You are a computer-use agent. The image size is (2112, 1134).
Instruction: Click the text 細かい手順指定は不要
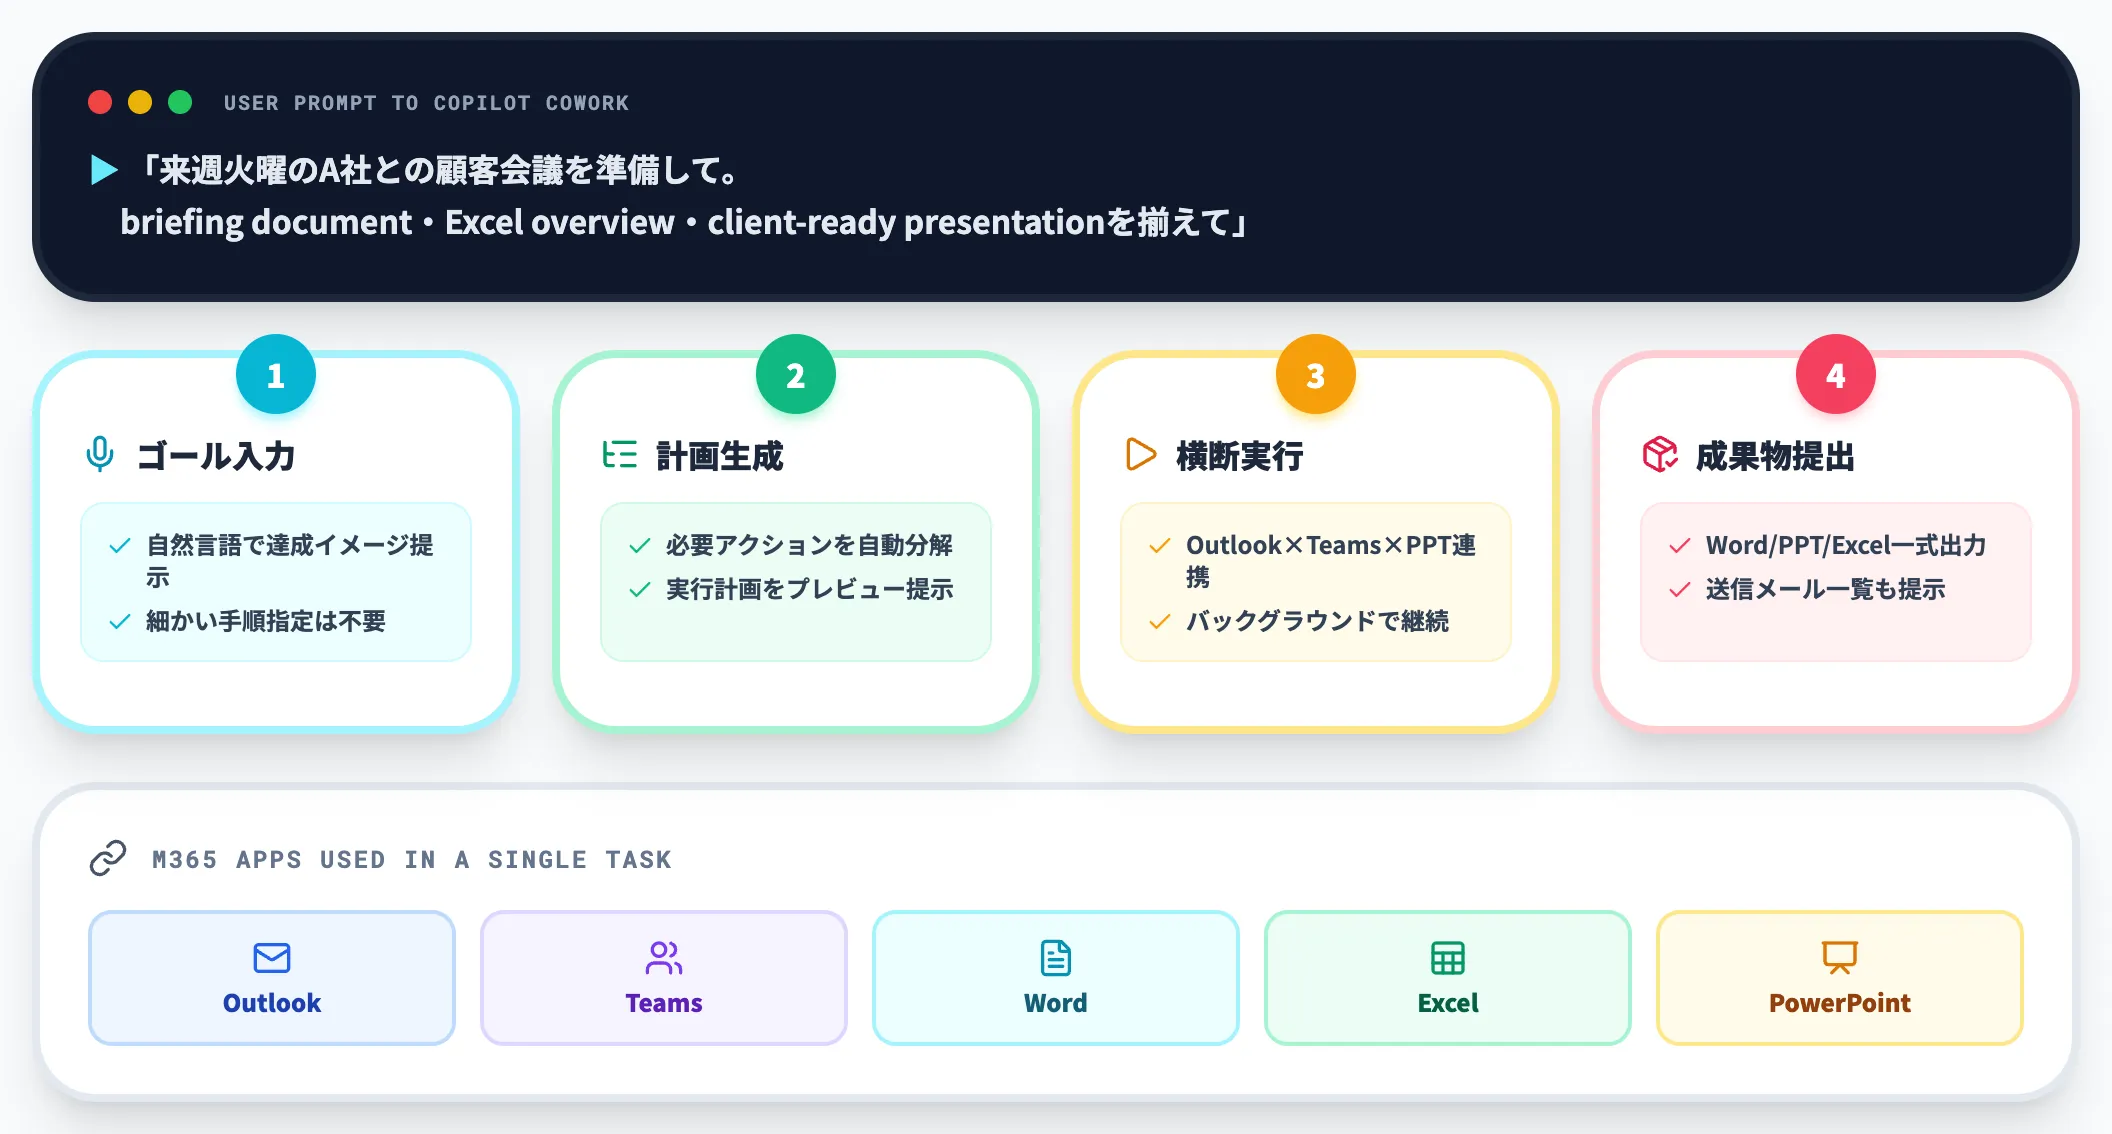pyautogui.click(x=266, y=621)
